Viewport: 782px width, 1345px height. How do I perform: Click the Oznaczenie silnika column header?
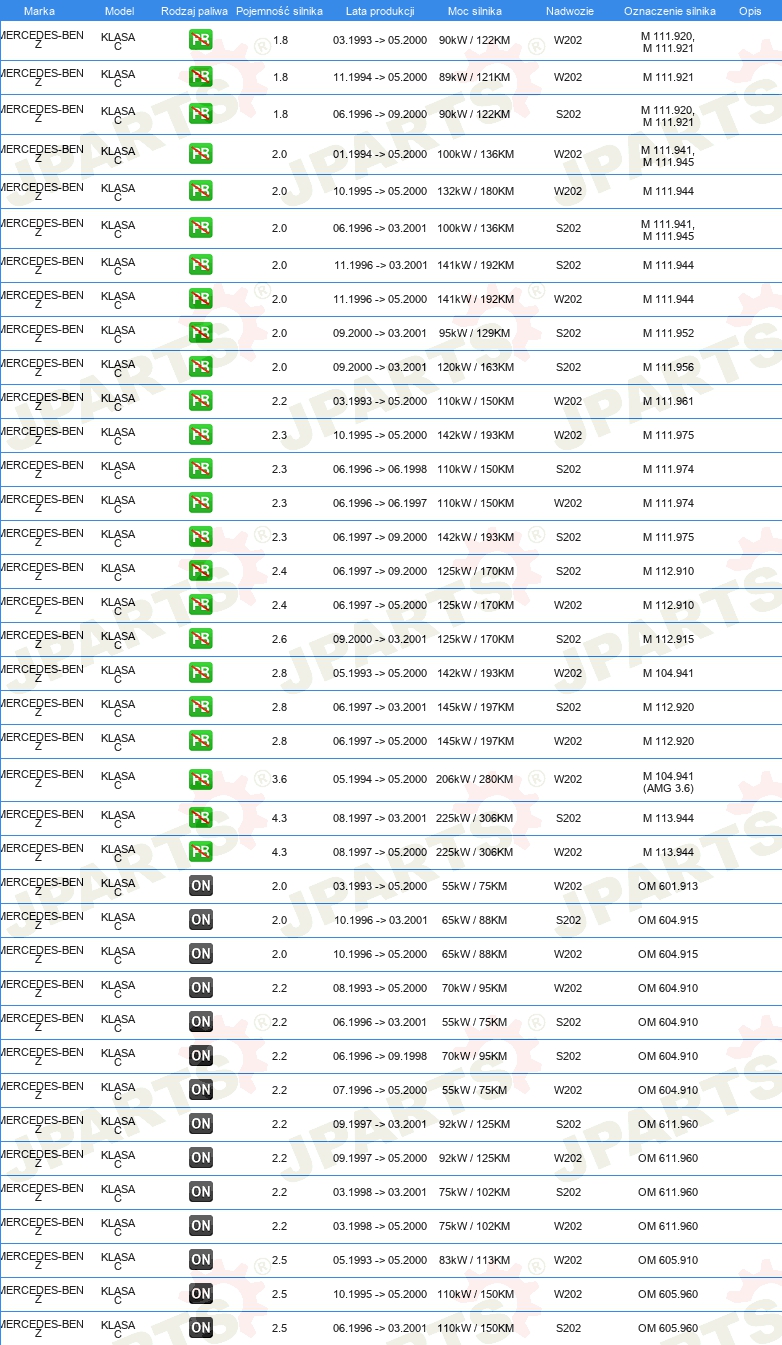tap(669, 11)
